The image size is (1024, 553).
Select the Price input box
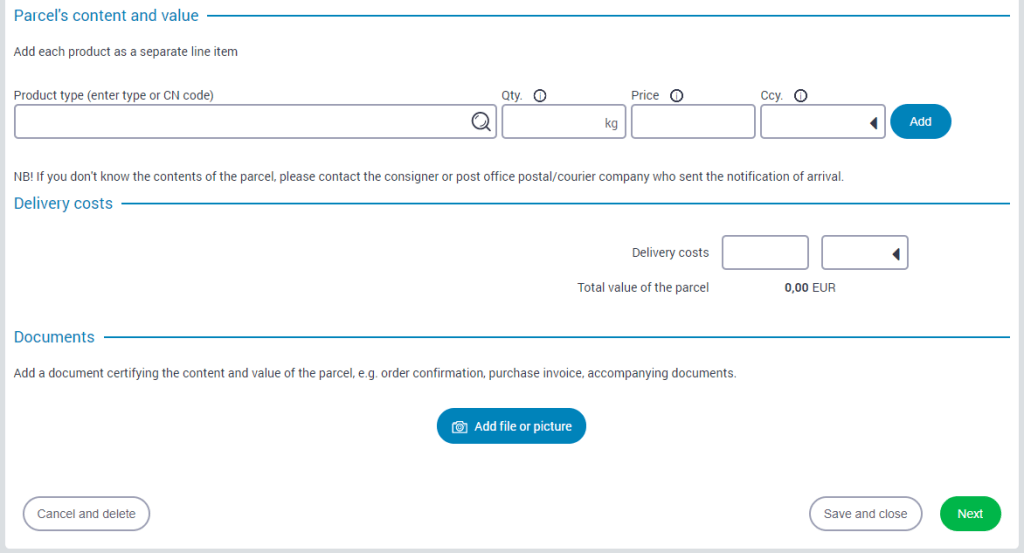click(692, 122)
